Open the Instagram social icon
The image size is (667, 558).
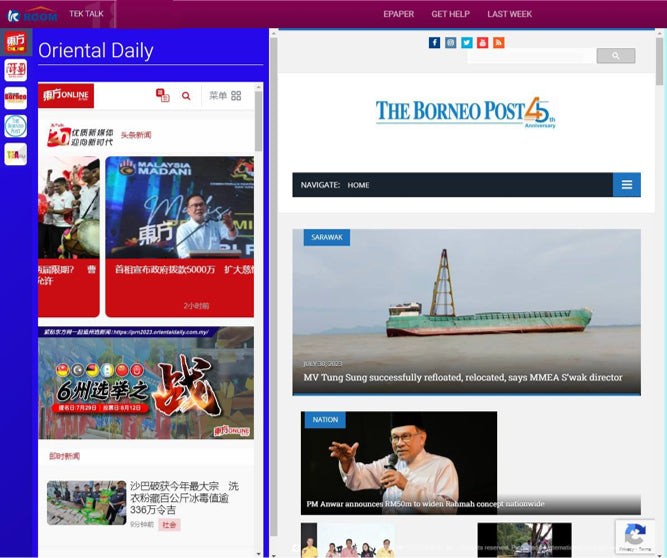[450, 43]
